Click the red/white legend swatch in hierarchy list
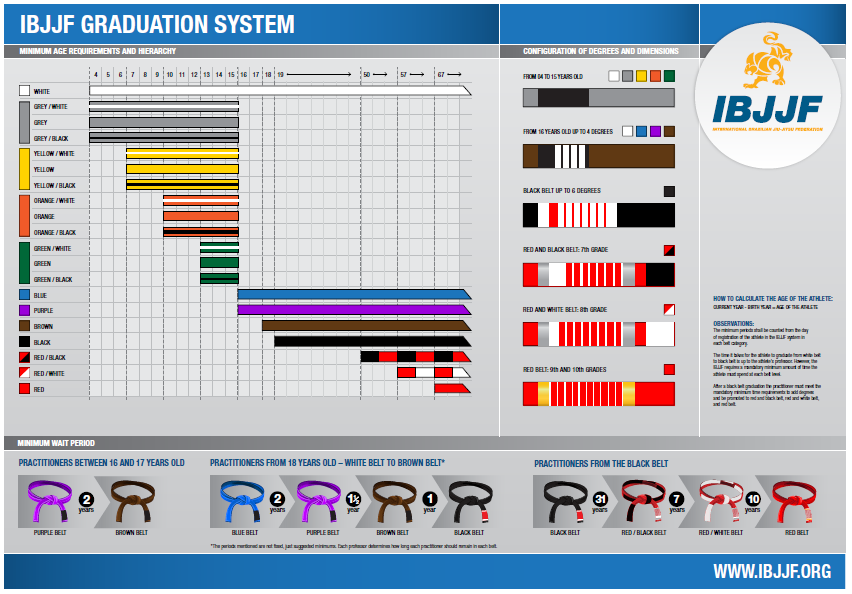This screenshot has width=852, height=594. point(24,373)
